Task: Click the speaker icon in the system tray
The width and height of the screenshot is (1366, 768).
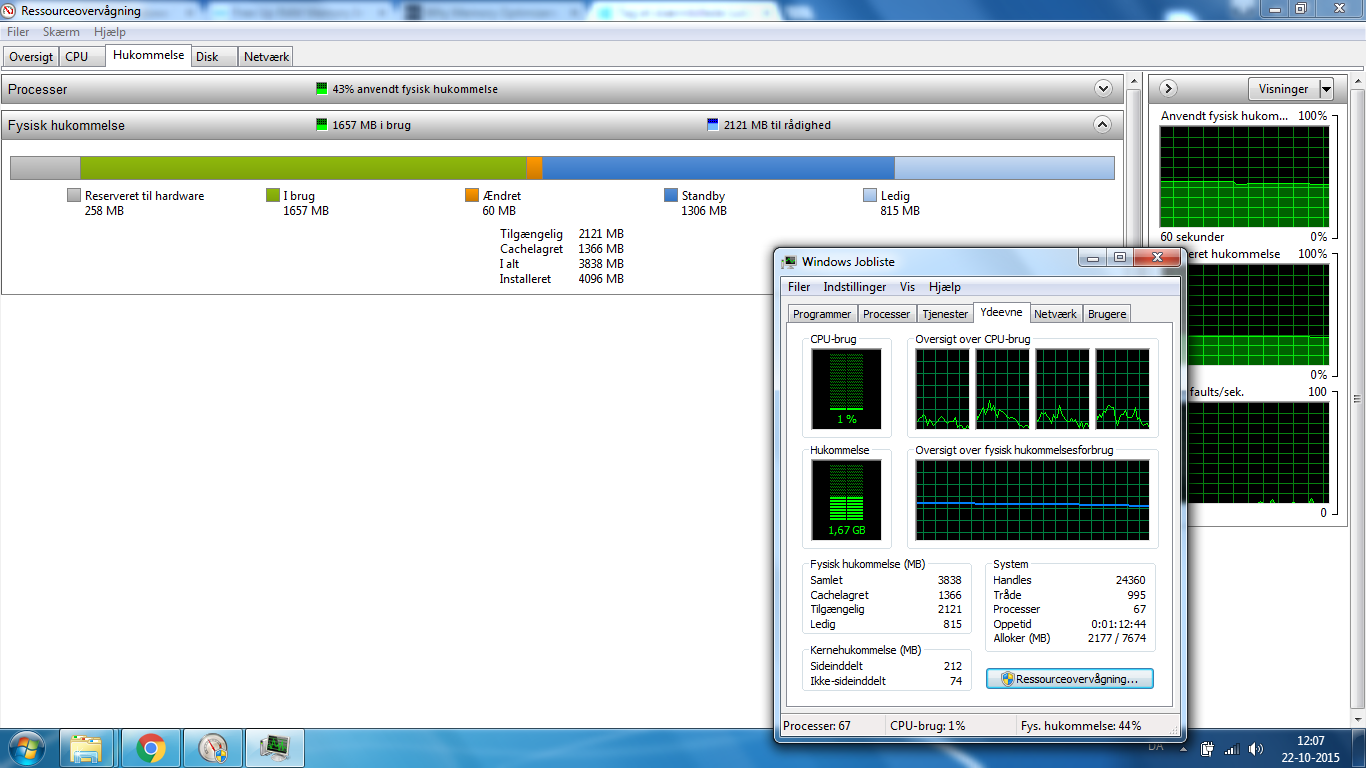Action: click(1256, 748)
